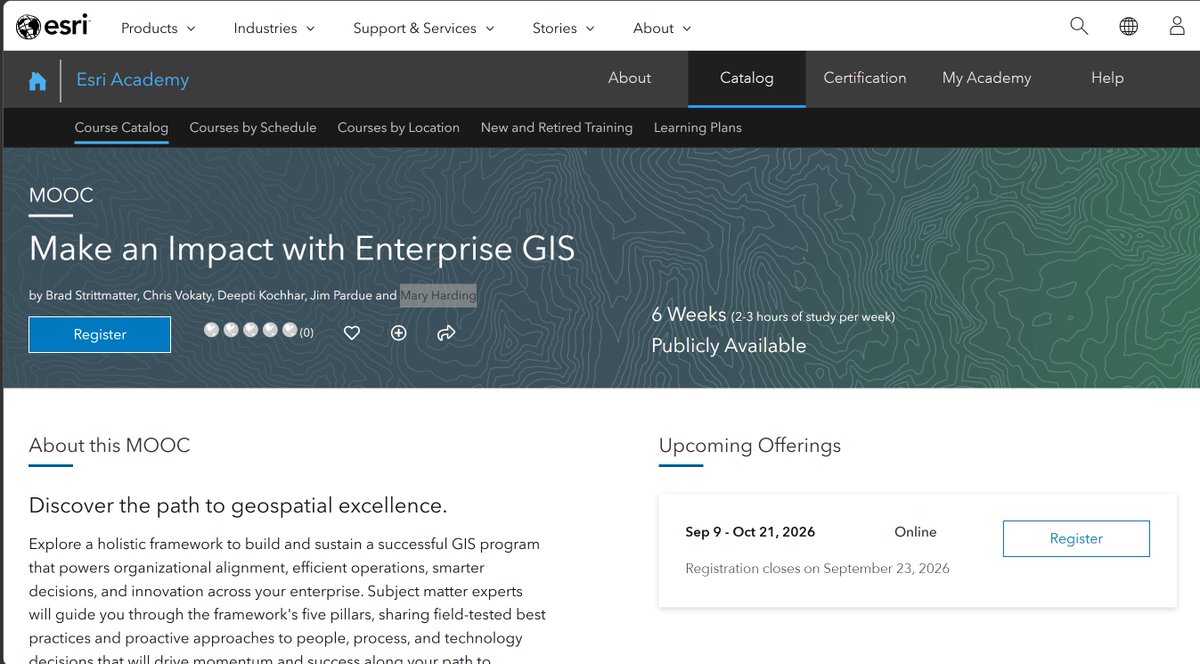
Task: Open author Brad Strittmatter link
Action: [90, 295]
